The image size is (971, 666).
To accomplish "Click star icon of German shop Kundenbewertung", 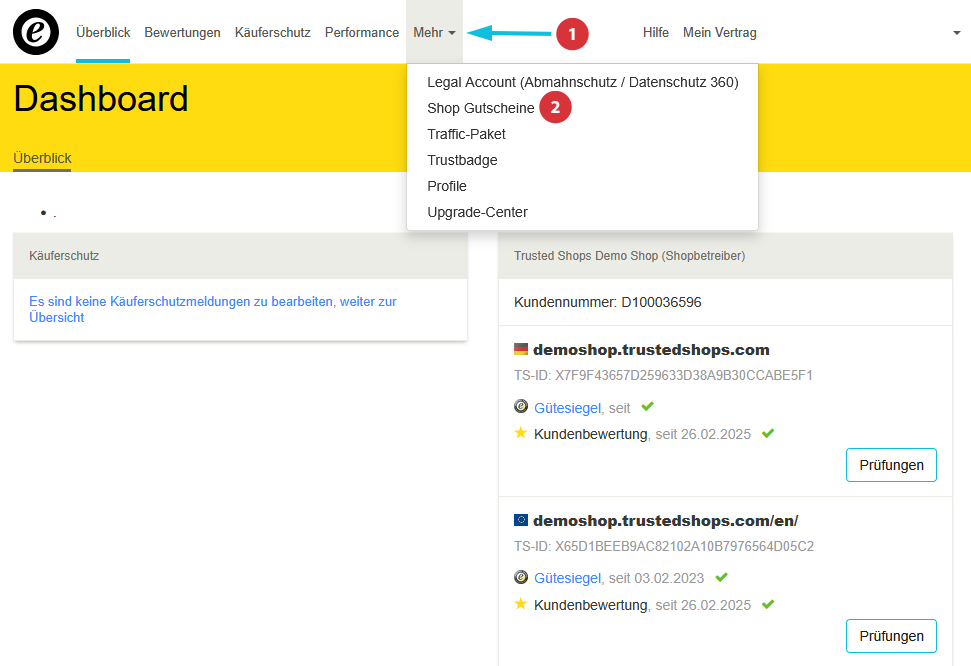I will coord(521,433).
